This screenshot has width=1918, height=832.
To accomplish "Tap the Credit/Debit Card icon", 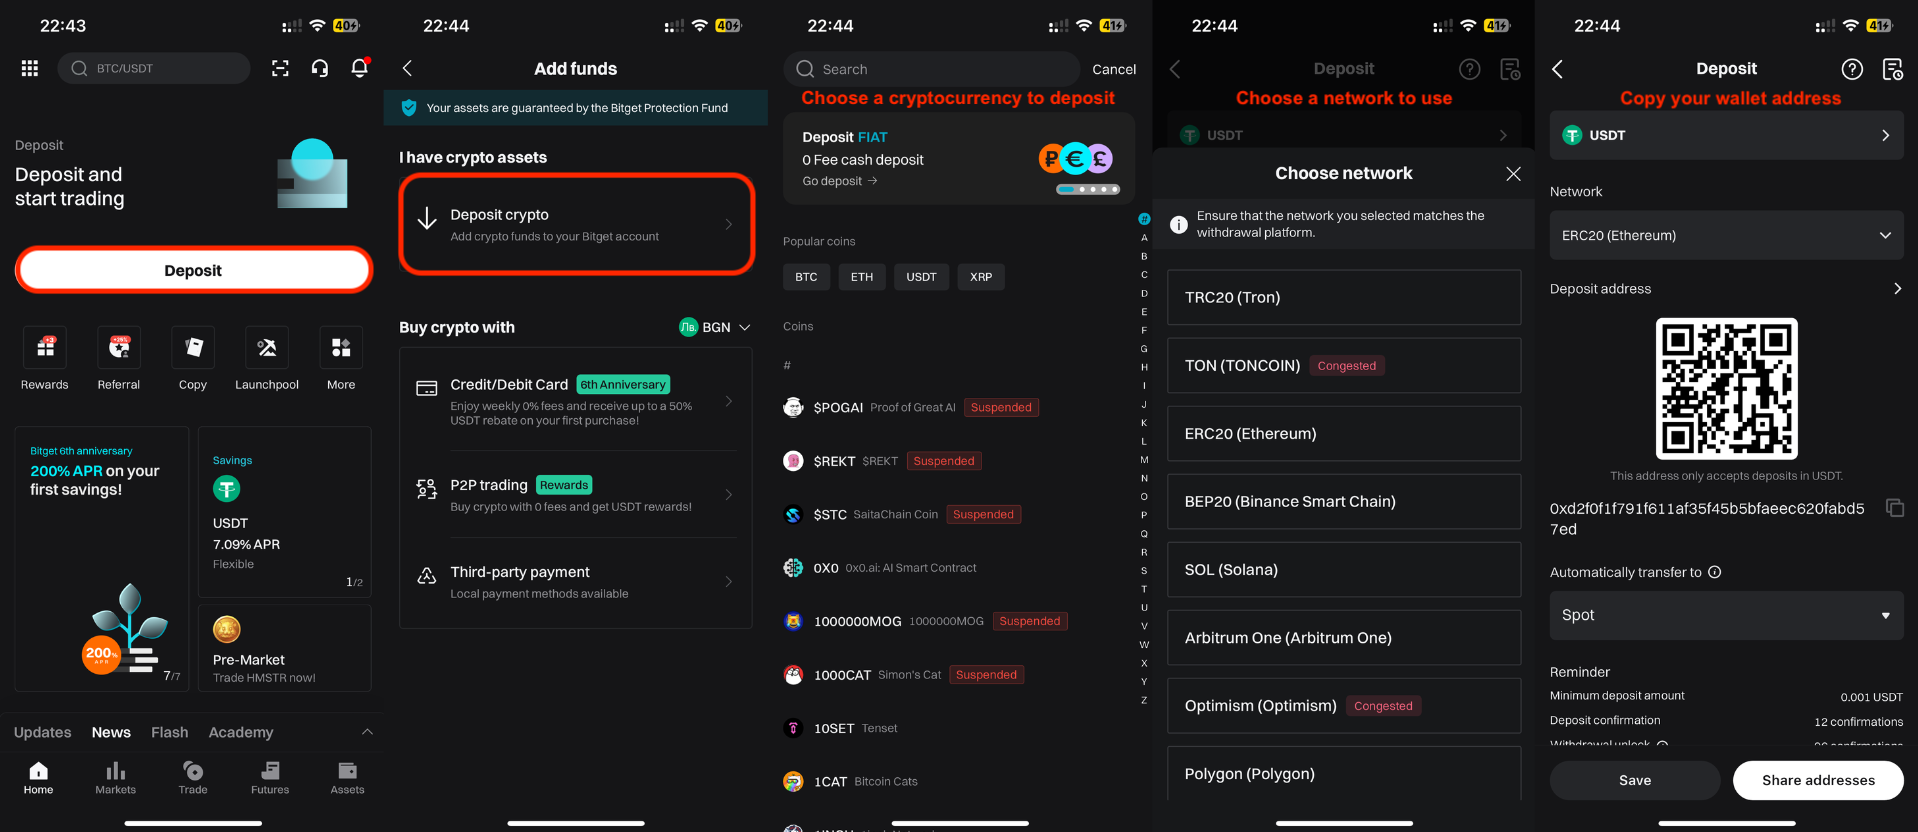I will tap(427, 388).
